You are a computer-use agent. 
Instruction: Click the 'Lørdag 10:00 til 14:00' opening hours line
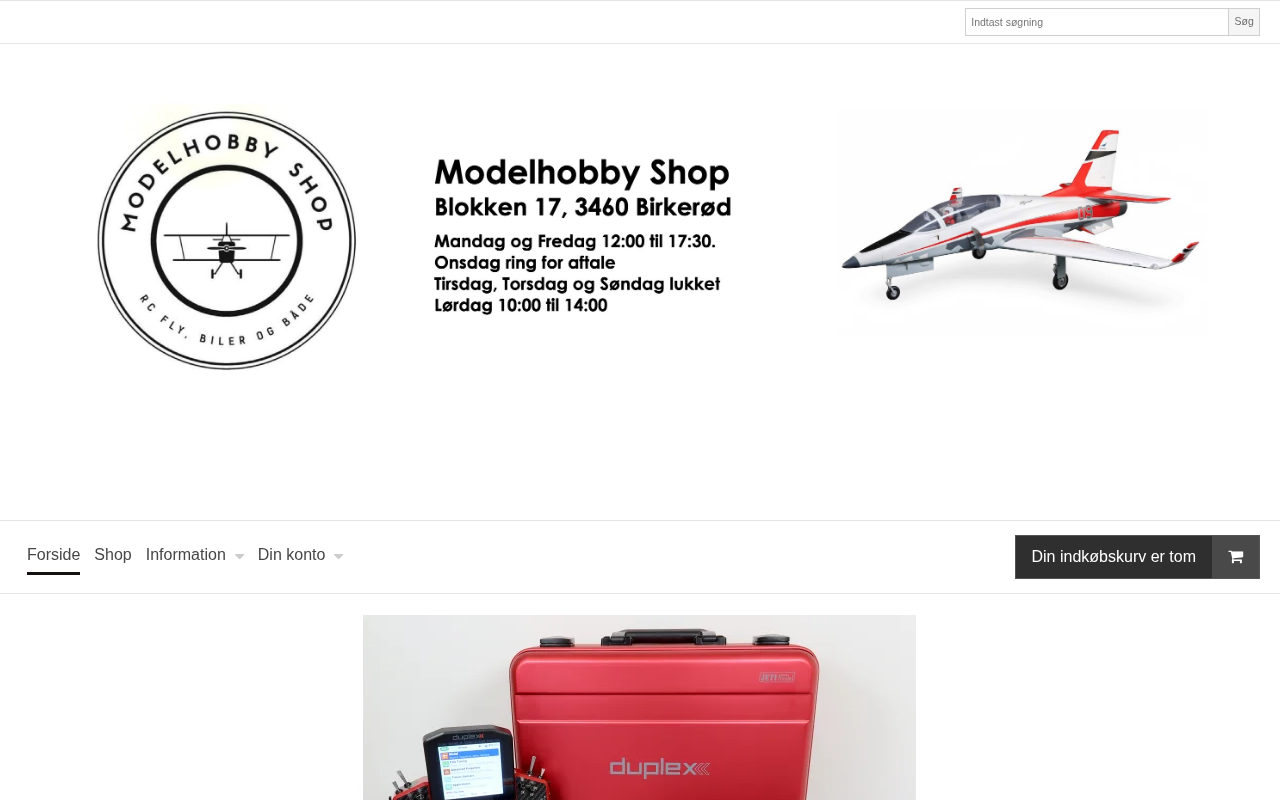(521, 305)
